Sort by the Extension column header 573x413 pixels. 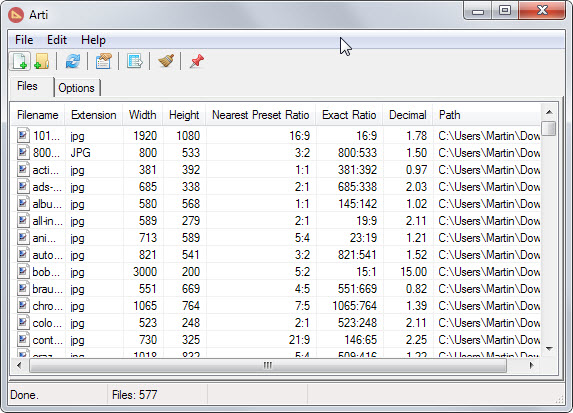pos(94,115)
